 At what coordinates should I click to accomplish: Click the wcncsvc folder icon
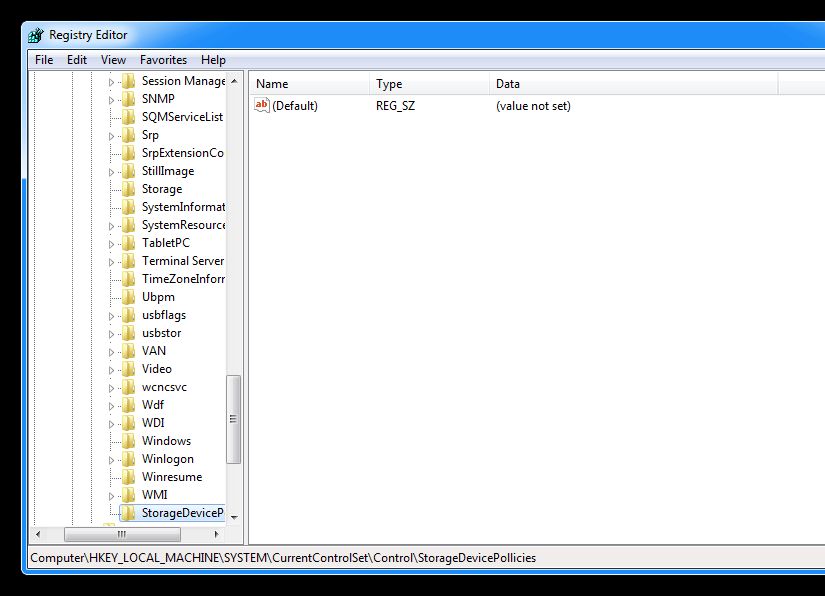[x=128, y=387]
